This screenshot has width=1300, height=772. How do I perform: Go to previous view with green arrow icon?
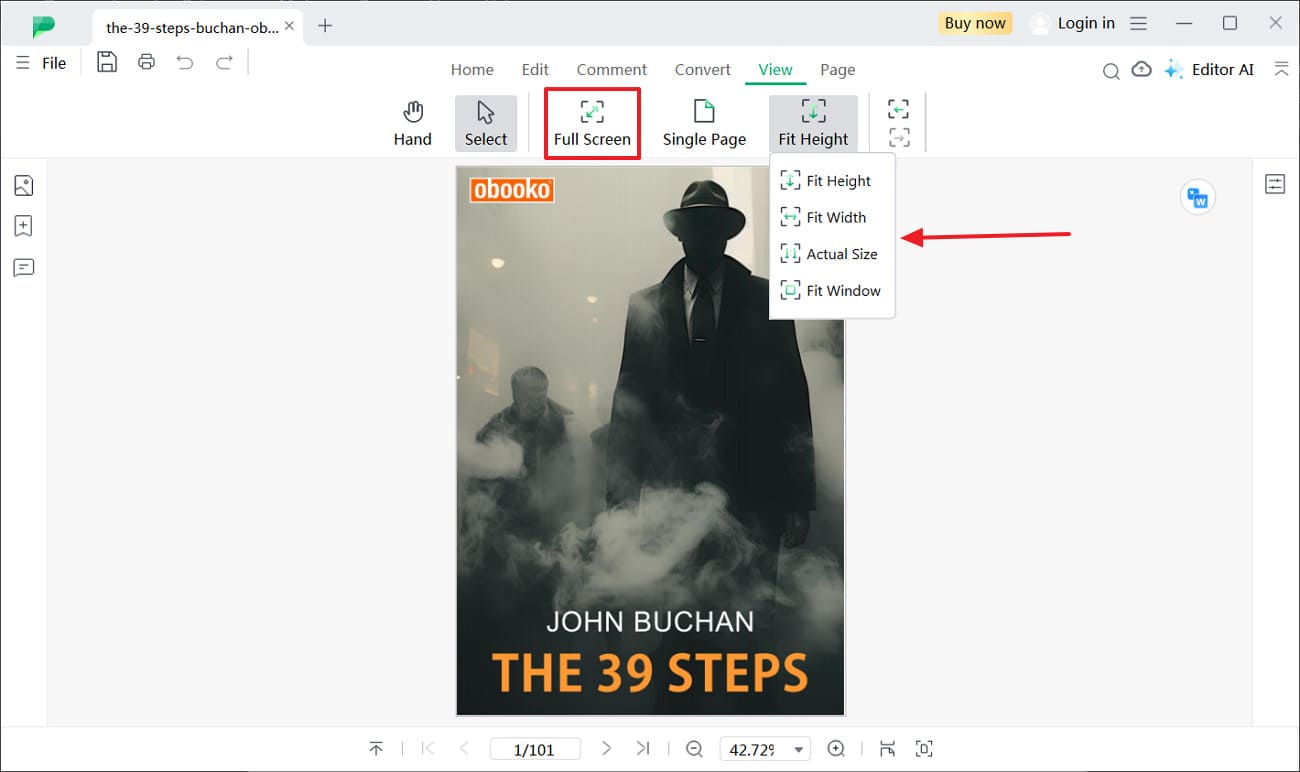(x=898, y=109)
